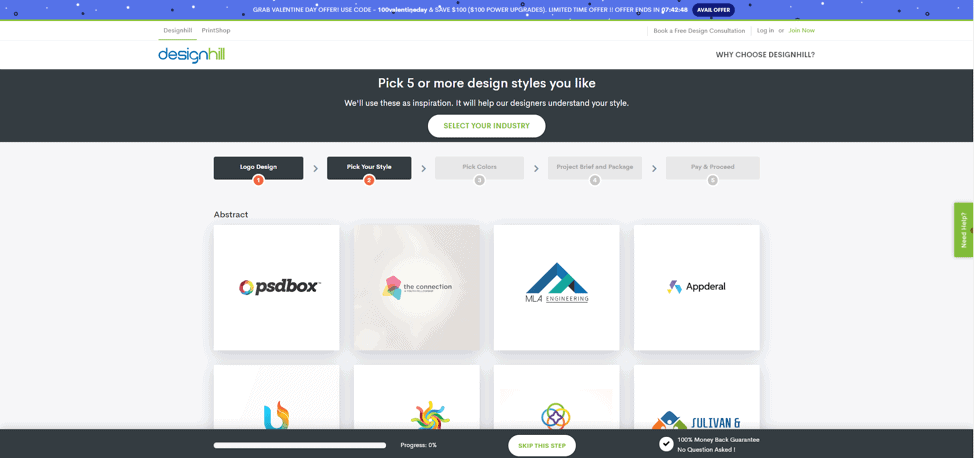Click the chevron before Pay & Proceed step

pos(654,168)
